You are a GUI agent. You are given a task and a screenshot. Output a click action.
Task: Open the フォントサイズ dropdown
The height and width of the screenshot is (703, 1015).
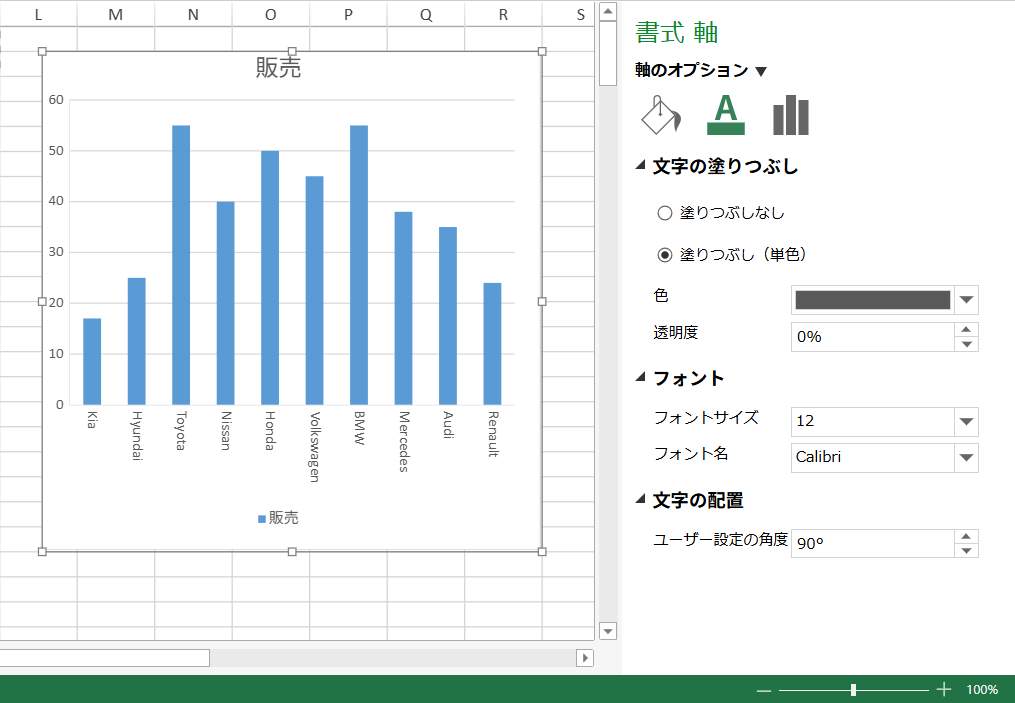pyautogui.click(x=966, y=422)
